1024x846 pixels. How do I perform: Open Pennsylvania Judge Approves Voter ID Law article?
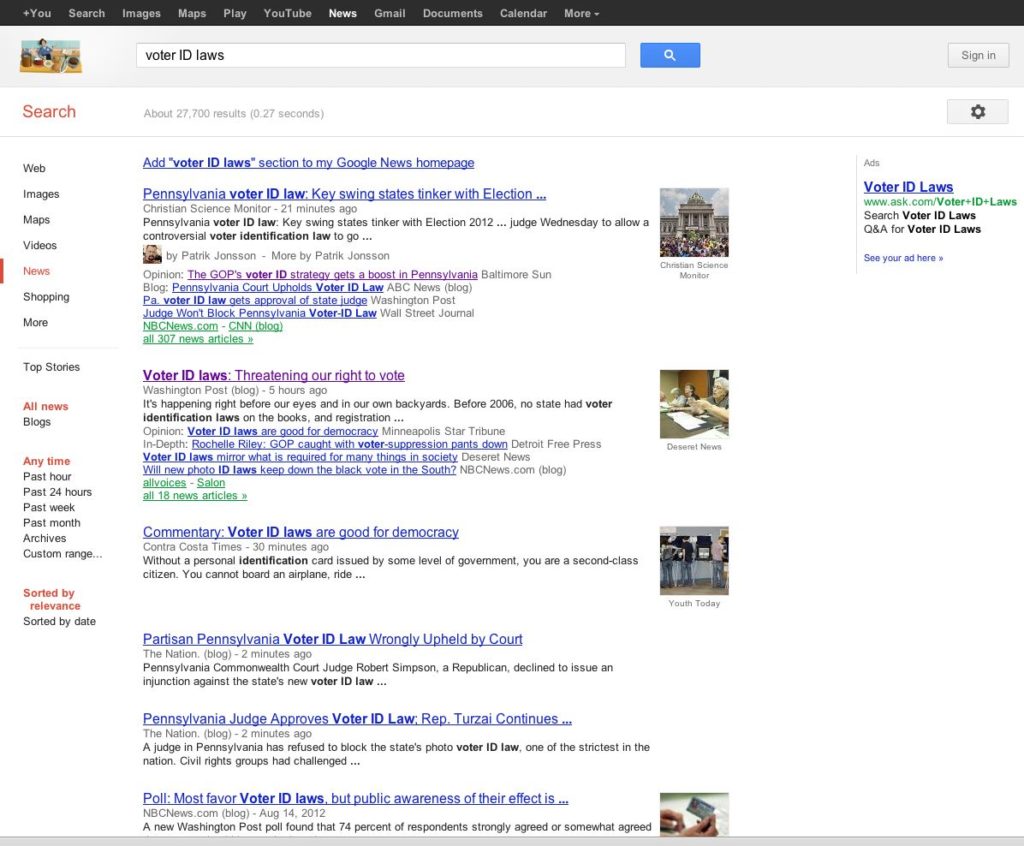[x=357, y=719]
